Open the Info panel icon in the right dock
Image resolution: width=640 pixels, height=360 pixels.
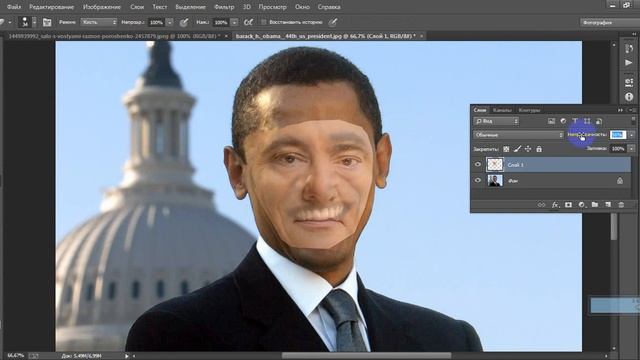click(x=629, y=97)
